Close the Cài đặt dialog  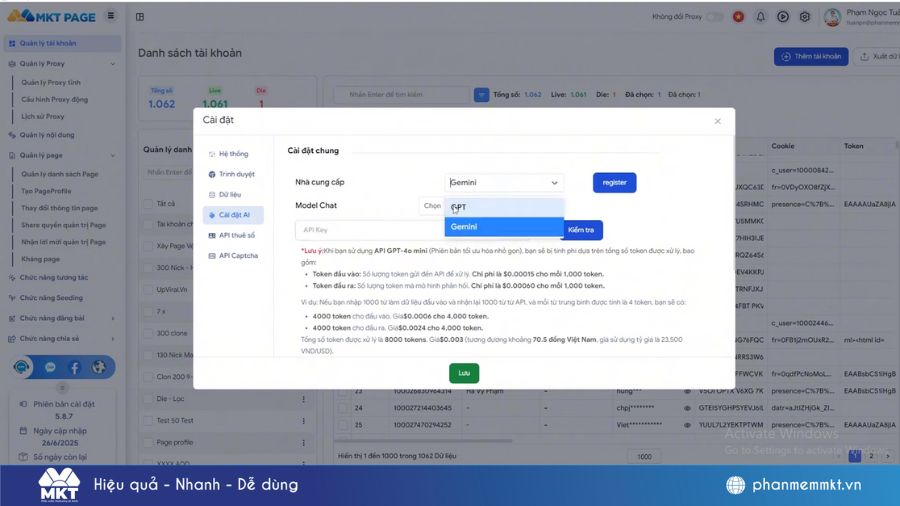click(x=717, y=121)
